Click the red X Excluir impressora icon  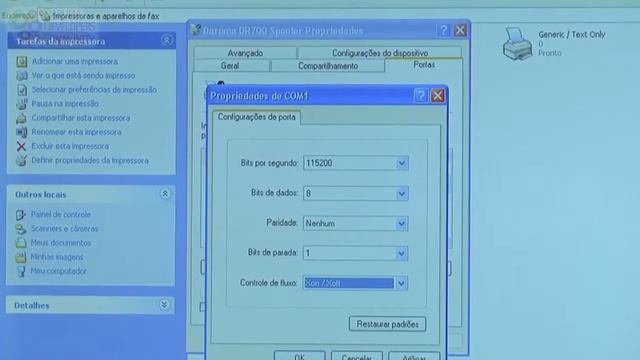pos(21,146)
